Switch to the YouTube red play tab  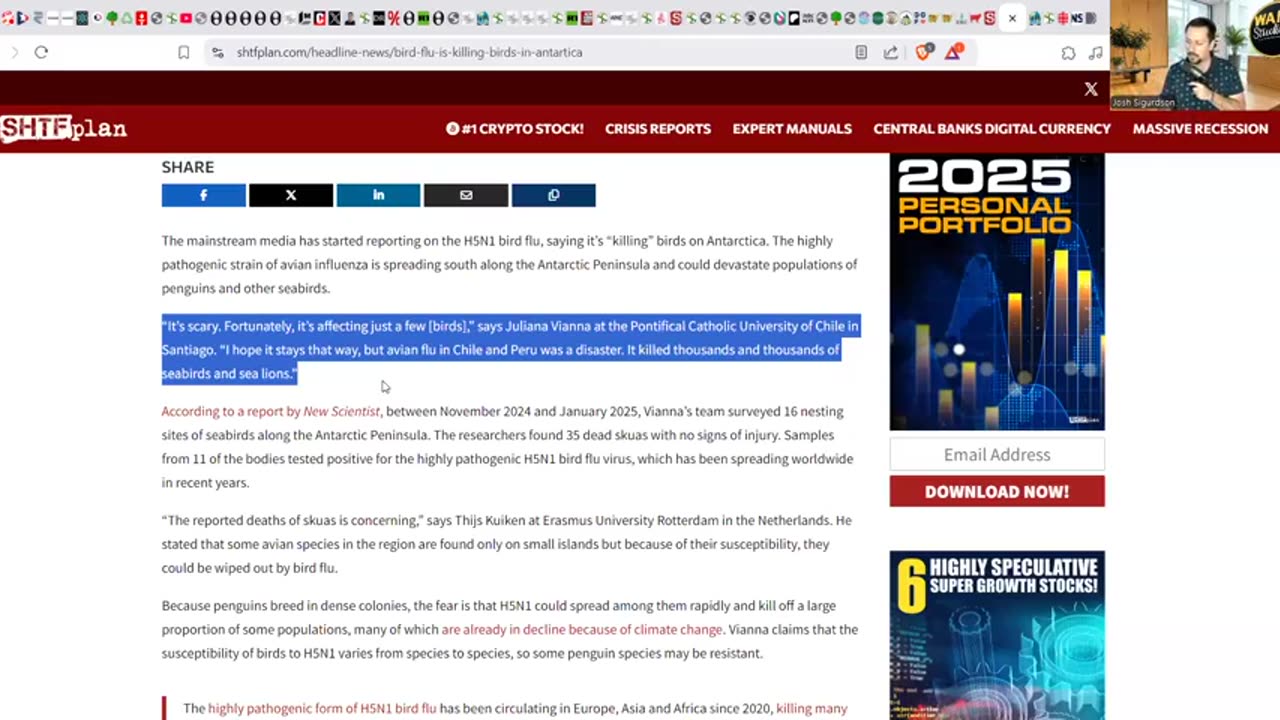pos(186,18)
